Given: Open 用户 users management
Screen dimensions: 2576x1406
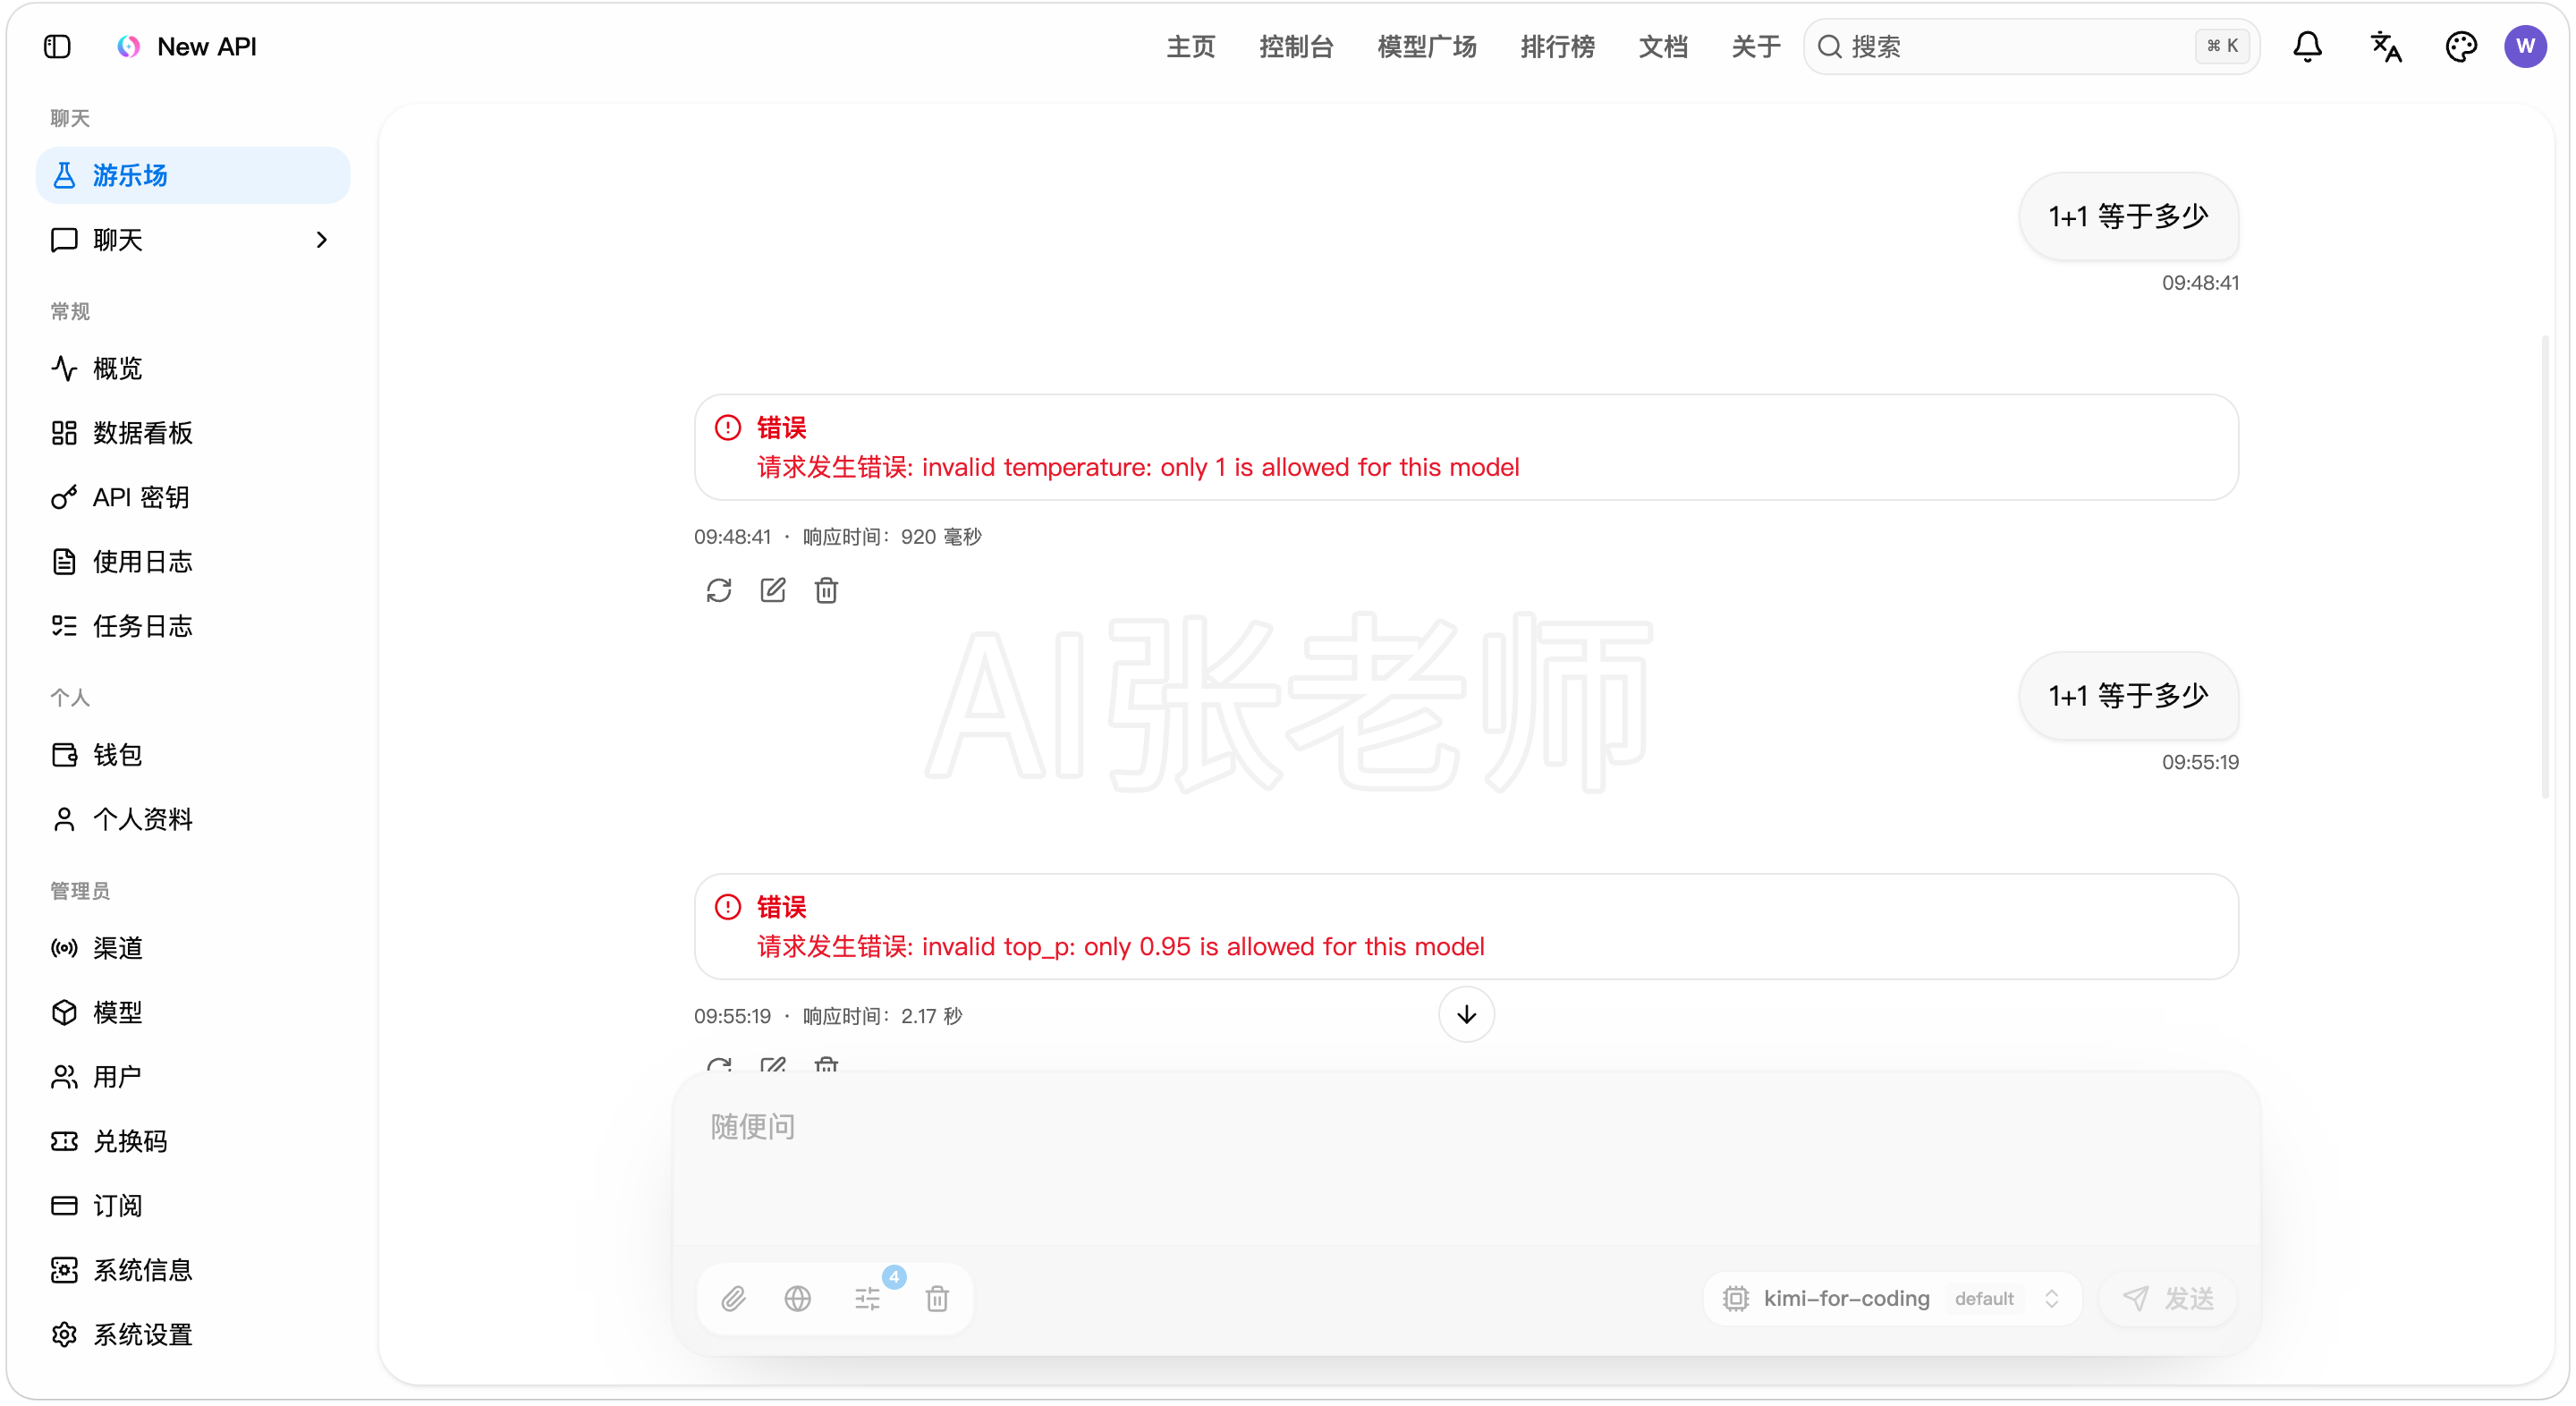Looking at the screenshot, I should click(193, 1077).
